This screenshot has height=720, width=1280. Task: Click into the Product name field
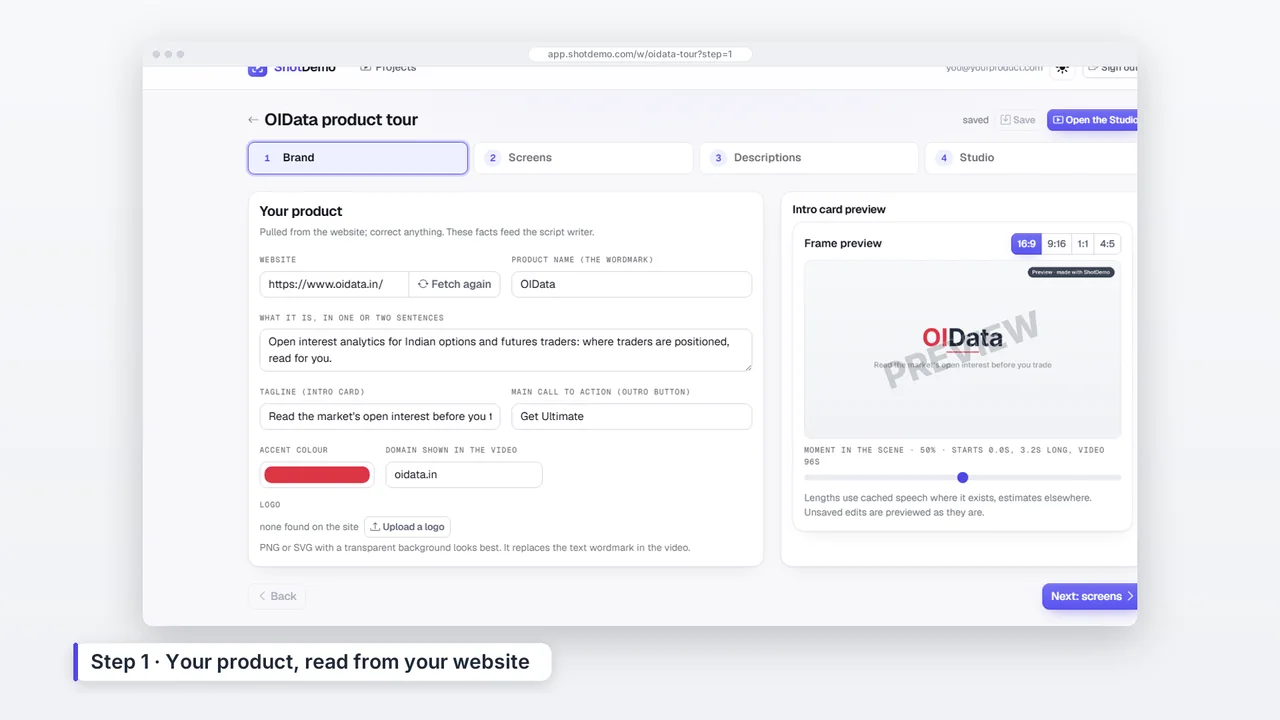(631, 284)
